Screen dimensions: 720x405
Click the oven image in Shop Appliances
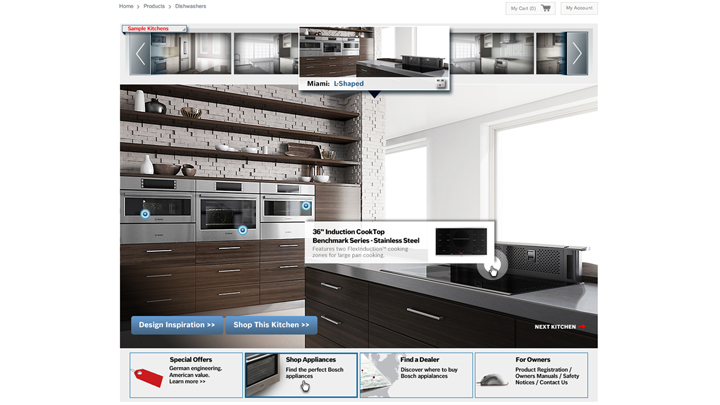[x=263, y=374]
